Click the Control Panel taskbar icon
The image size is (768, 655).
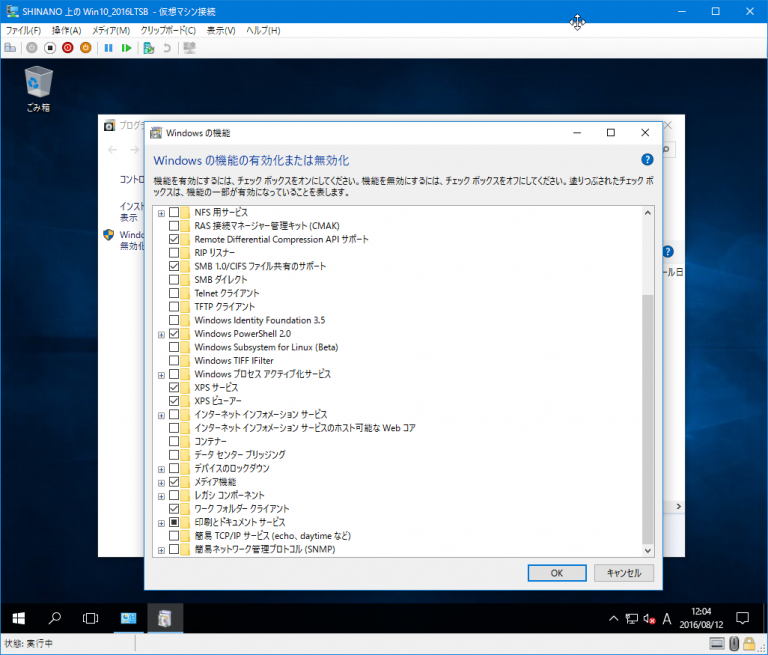point(128,618)
